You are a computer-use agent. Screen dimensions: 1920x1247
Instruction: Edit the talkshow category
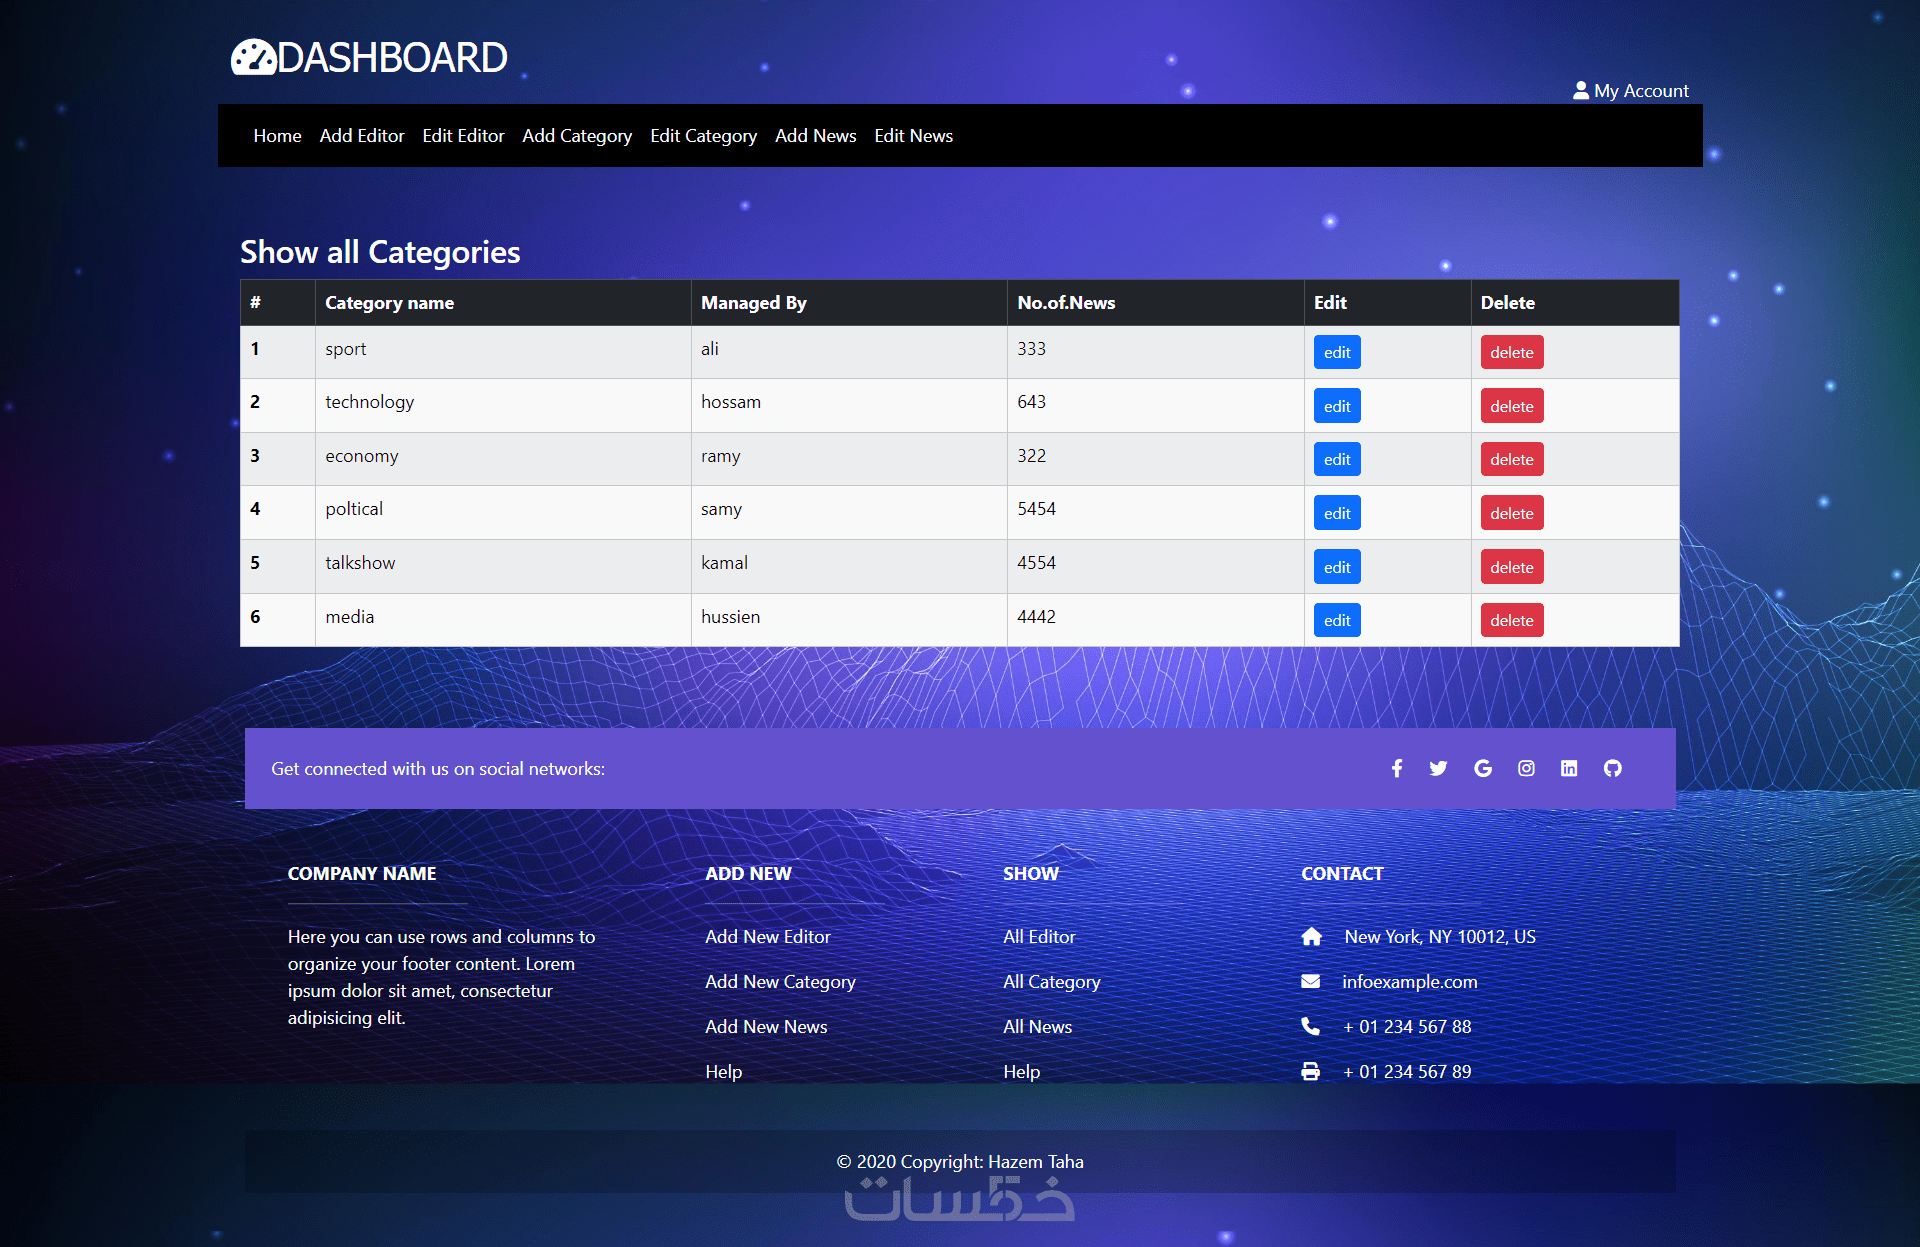pyautogui.click(x=1336, y=567)
